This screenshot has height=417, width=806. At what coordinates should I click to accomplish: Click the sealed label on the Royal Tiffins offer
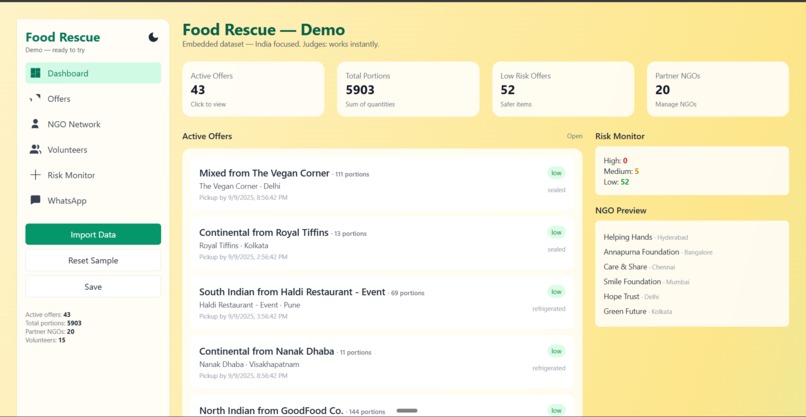(x=556, y=249)
